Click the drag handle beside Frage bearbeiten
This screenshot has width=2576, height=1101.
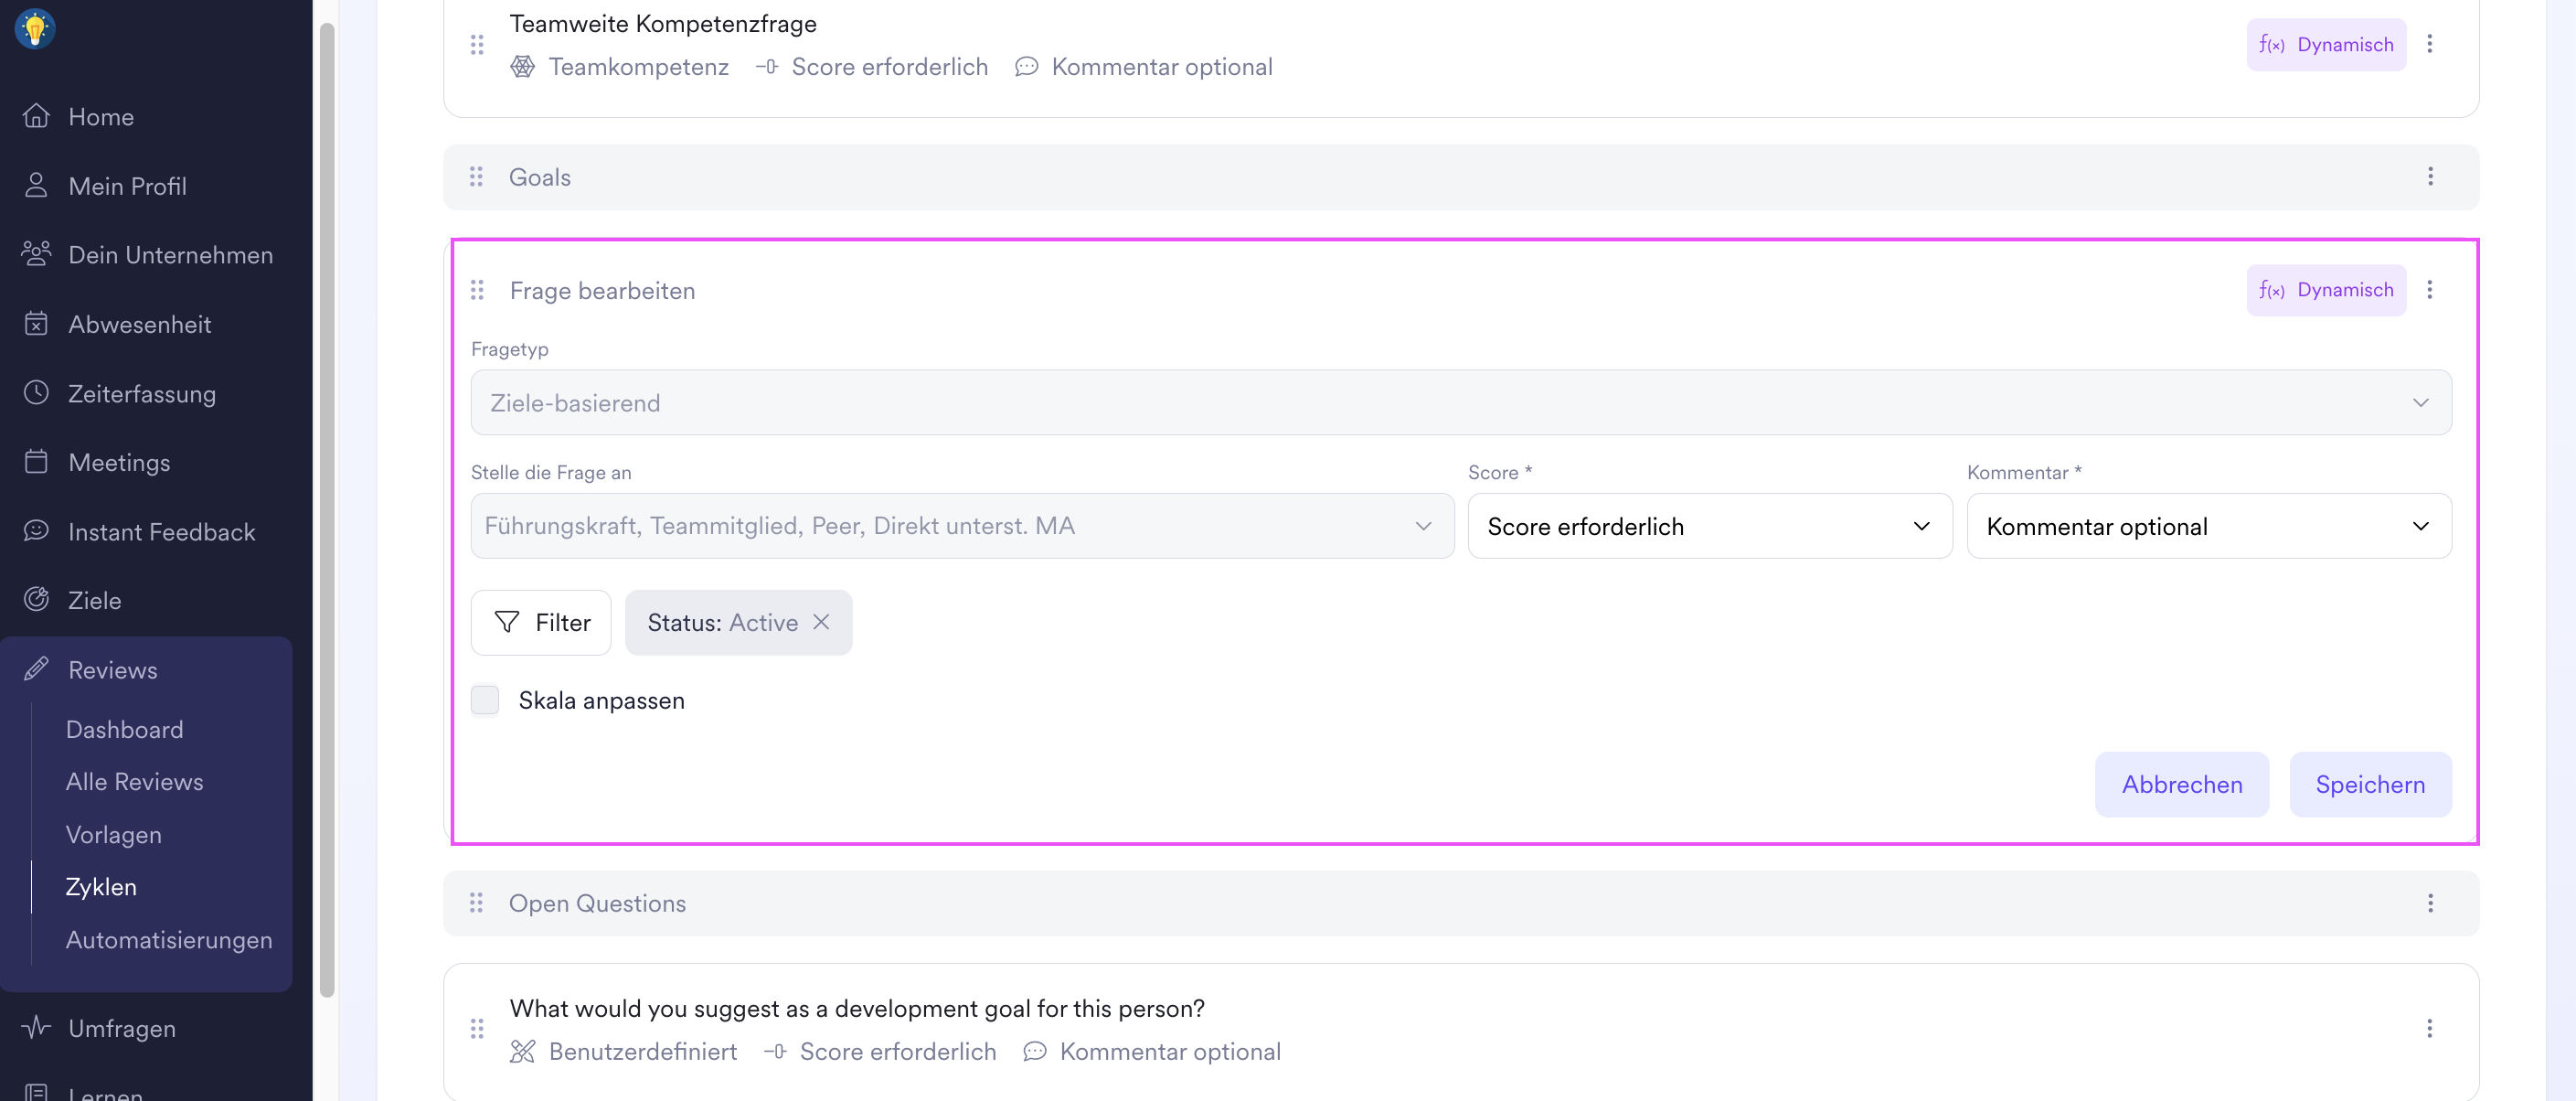click(477, 290)
